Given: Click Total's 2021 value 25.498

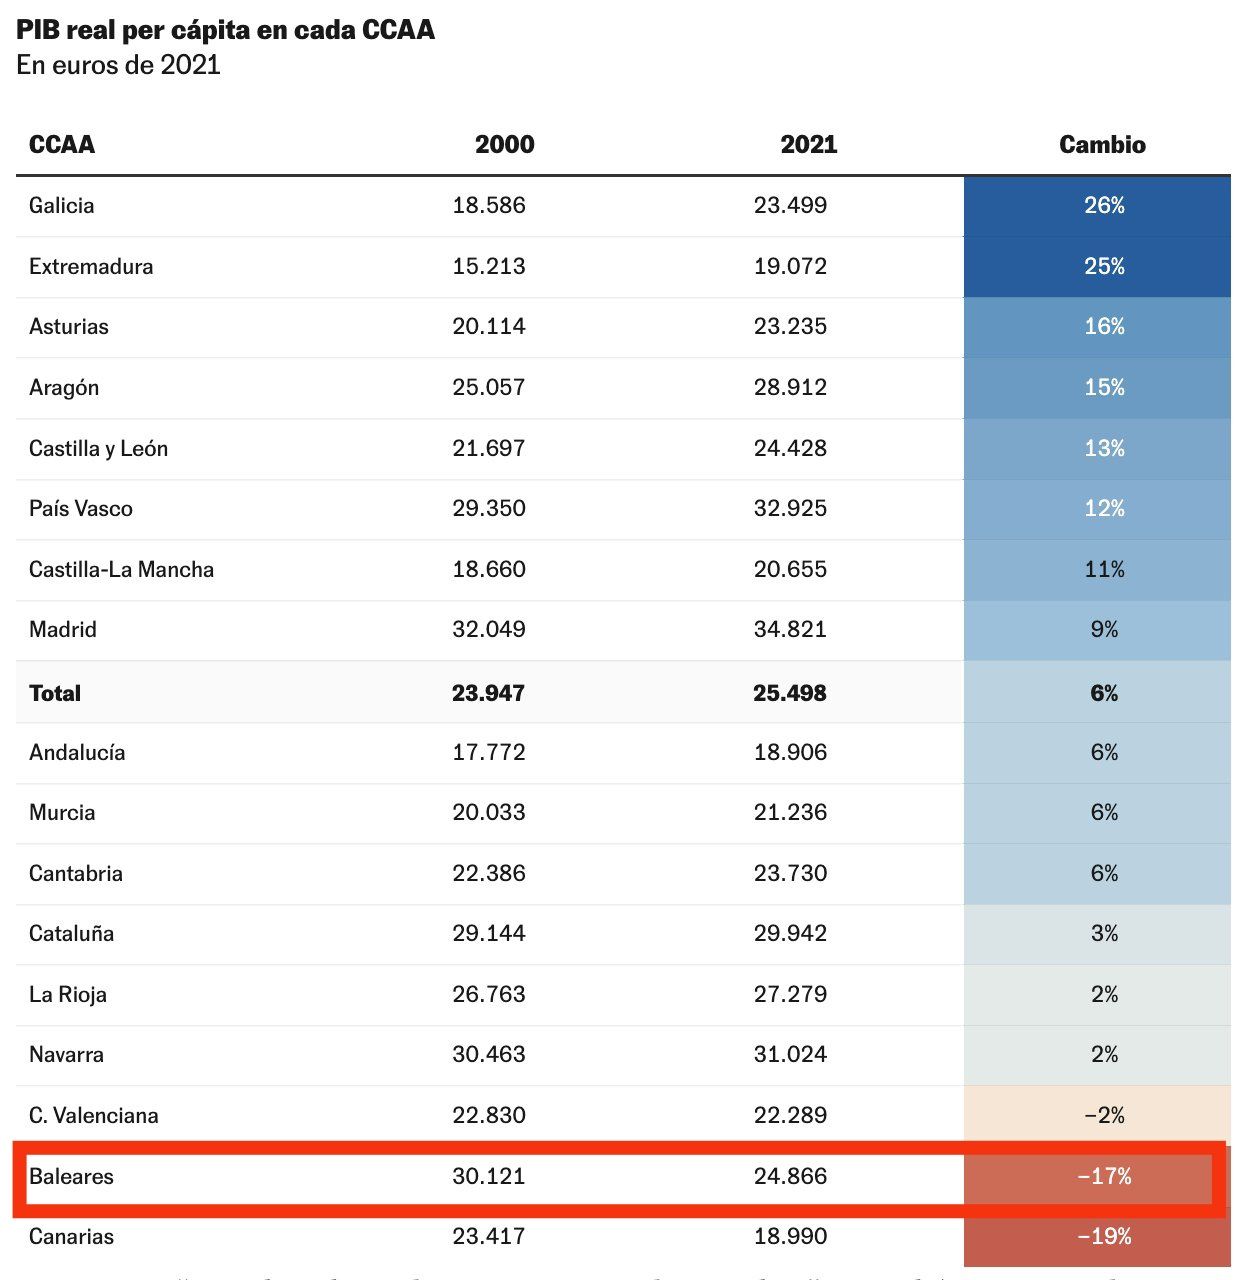Looking at the screenshot, I should click(x=790, y=693).
